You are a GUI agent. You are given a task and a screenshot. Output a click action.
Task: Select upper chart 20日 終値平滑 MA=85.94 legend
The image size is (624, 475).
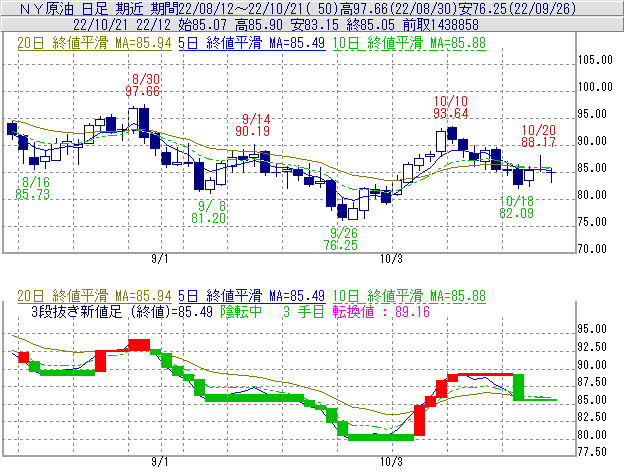click(94, 43)
